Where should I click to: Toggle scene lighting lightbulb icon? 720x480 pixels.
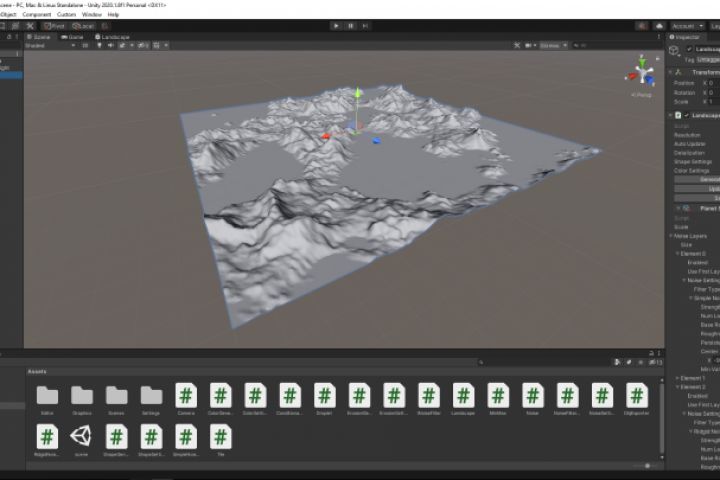click(99, 45)
